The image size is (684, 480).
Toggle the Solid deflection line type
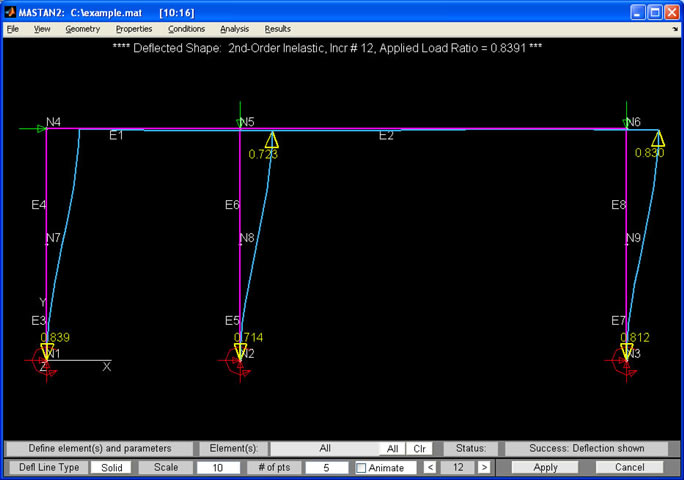pos(111,467)
